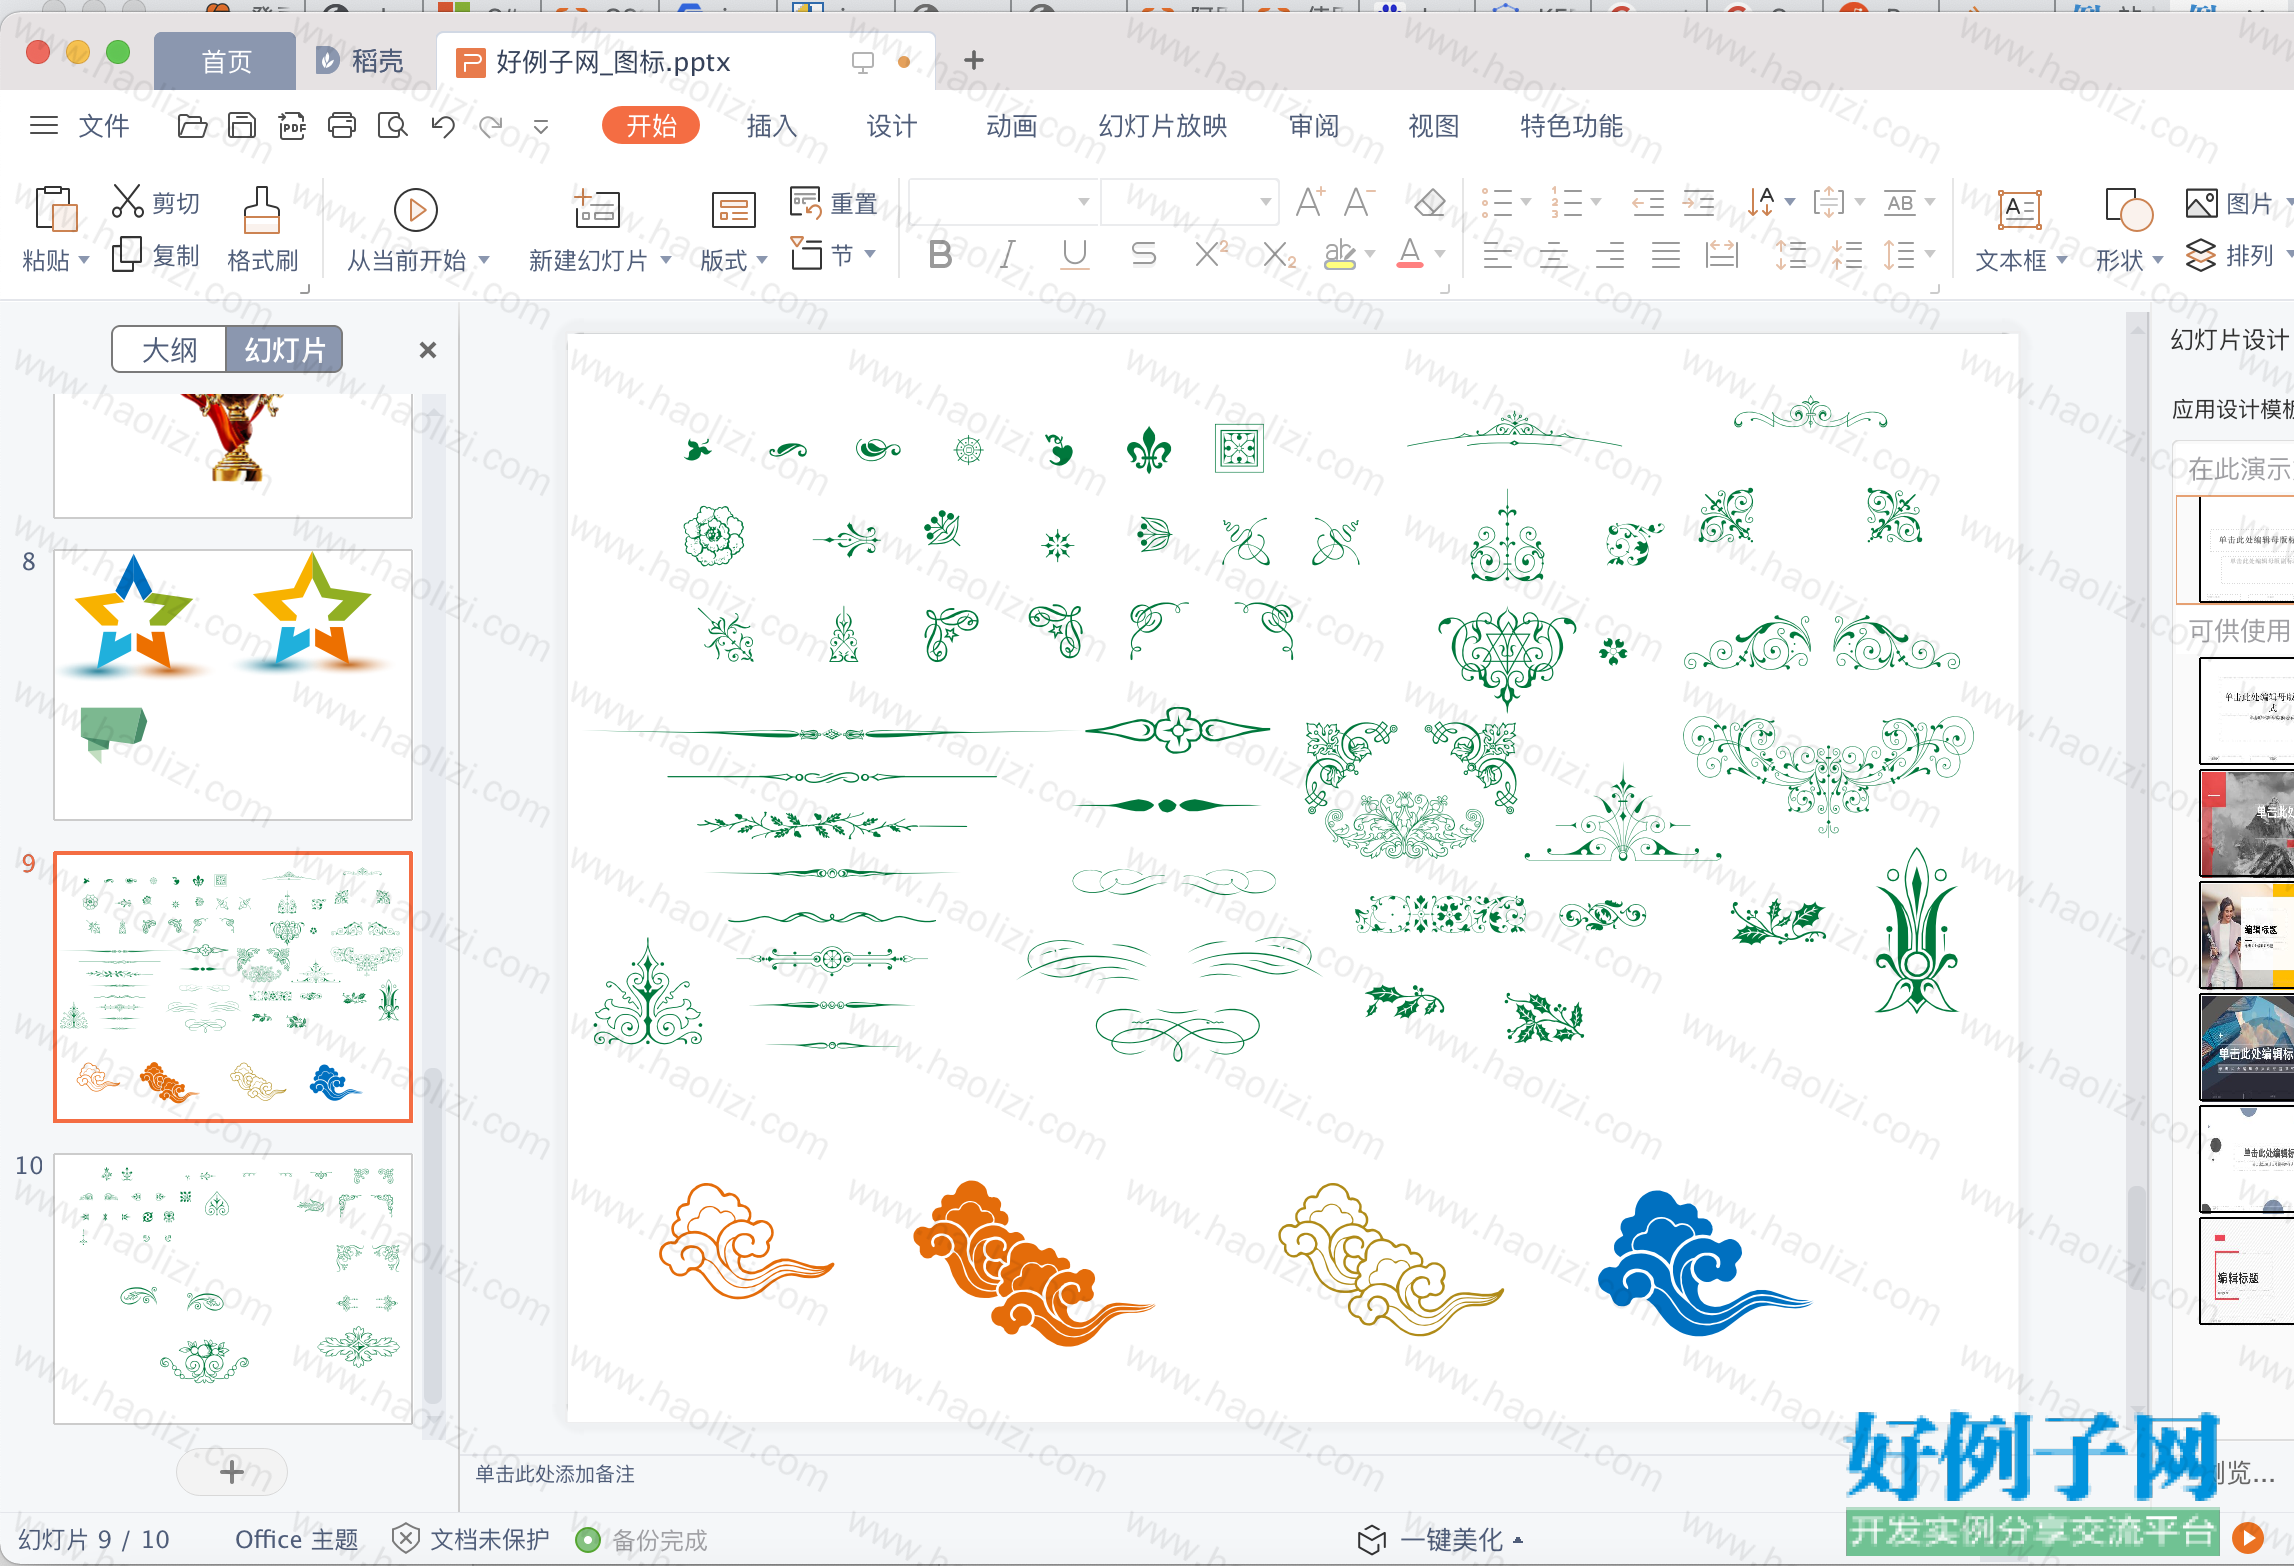Clear formatting with the eraser icon
Viewport: 2294px width, 1566px height.
pyautogui.click(x=1430, y=203)
